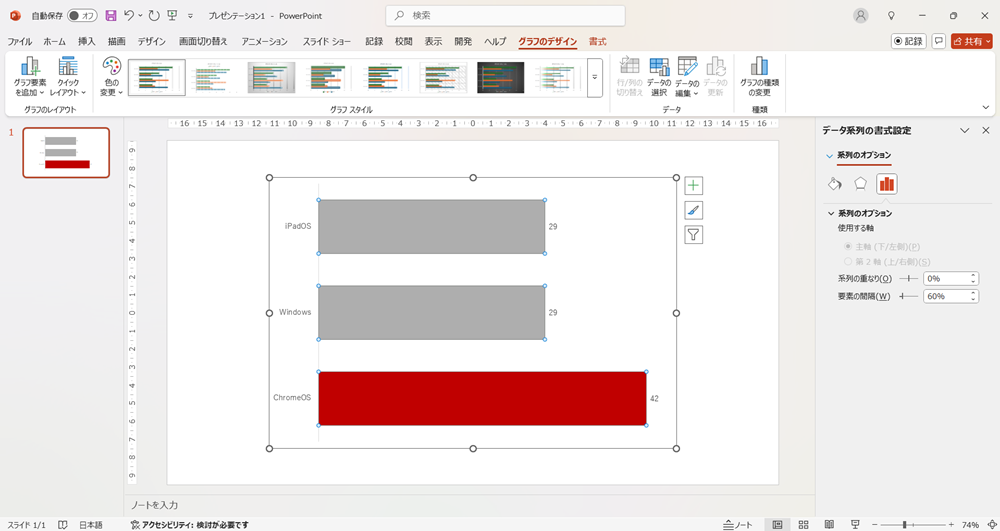Open 系列のオプション dropdown at pane top
This screenshot has height=531, width=1000.
coord(829,156)
